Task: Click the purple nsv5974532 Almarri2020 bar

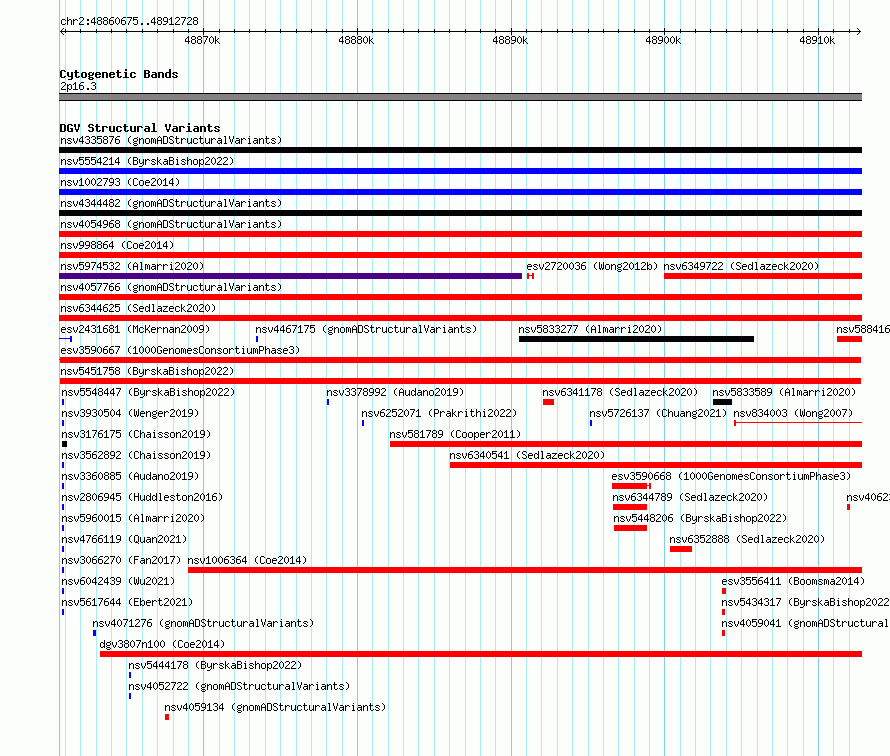Action: (x=291, y=276)
